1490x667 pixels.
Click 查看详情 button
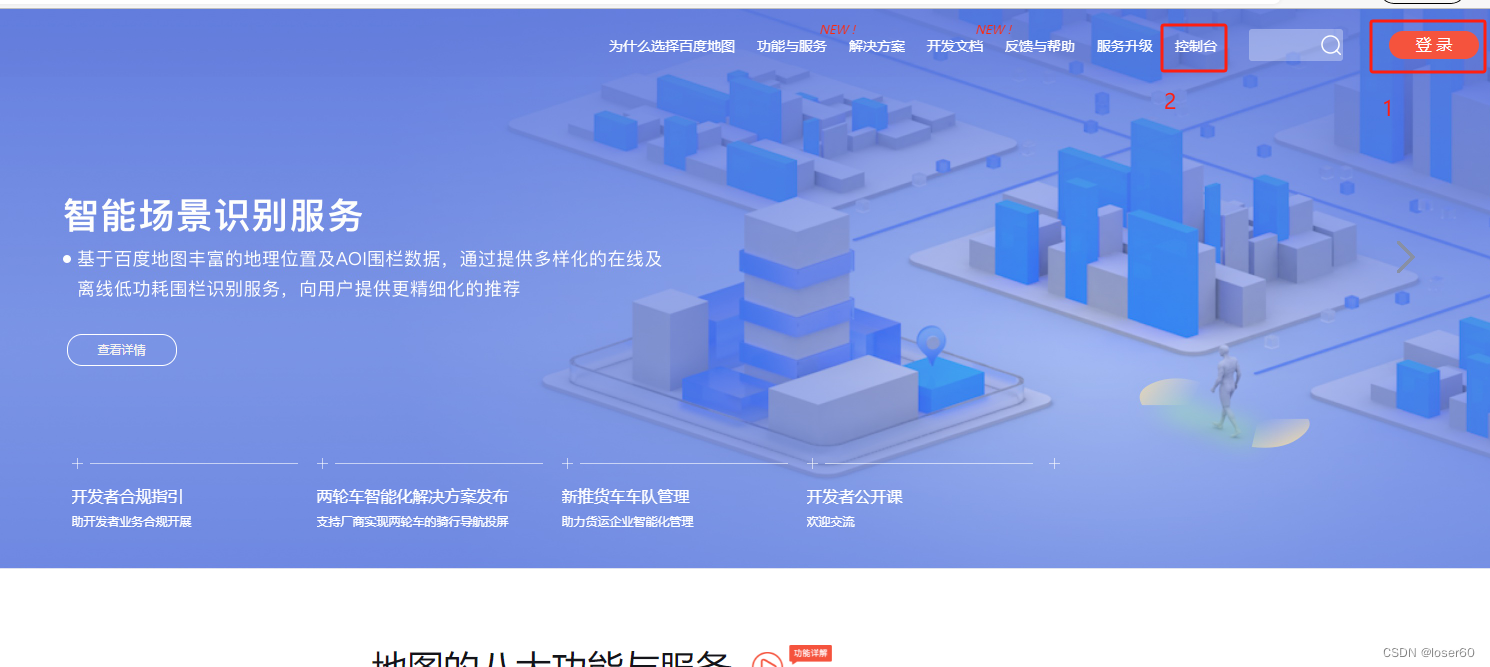[x=122, y=350]
